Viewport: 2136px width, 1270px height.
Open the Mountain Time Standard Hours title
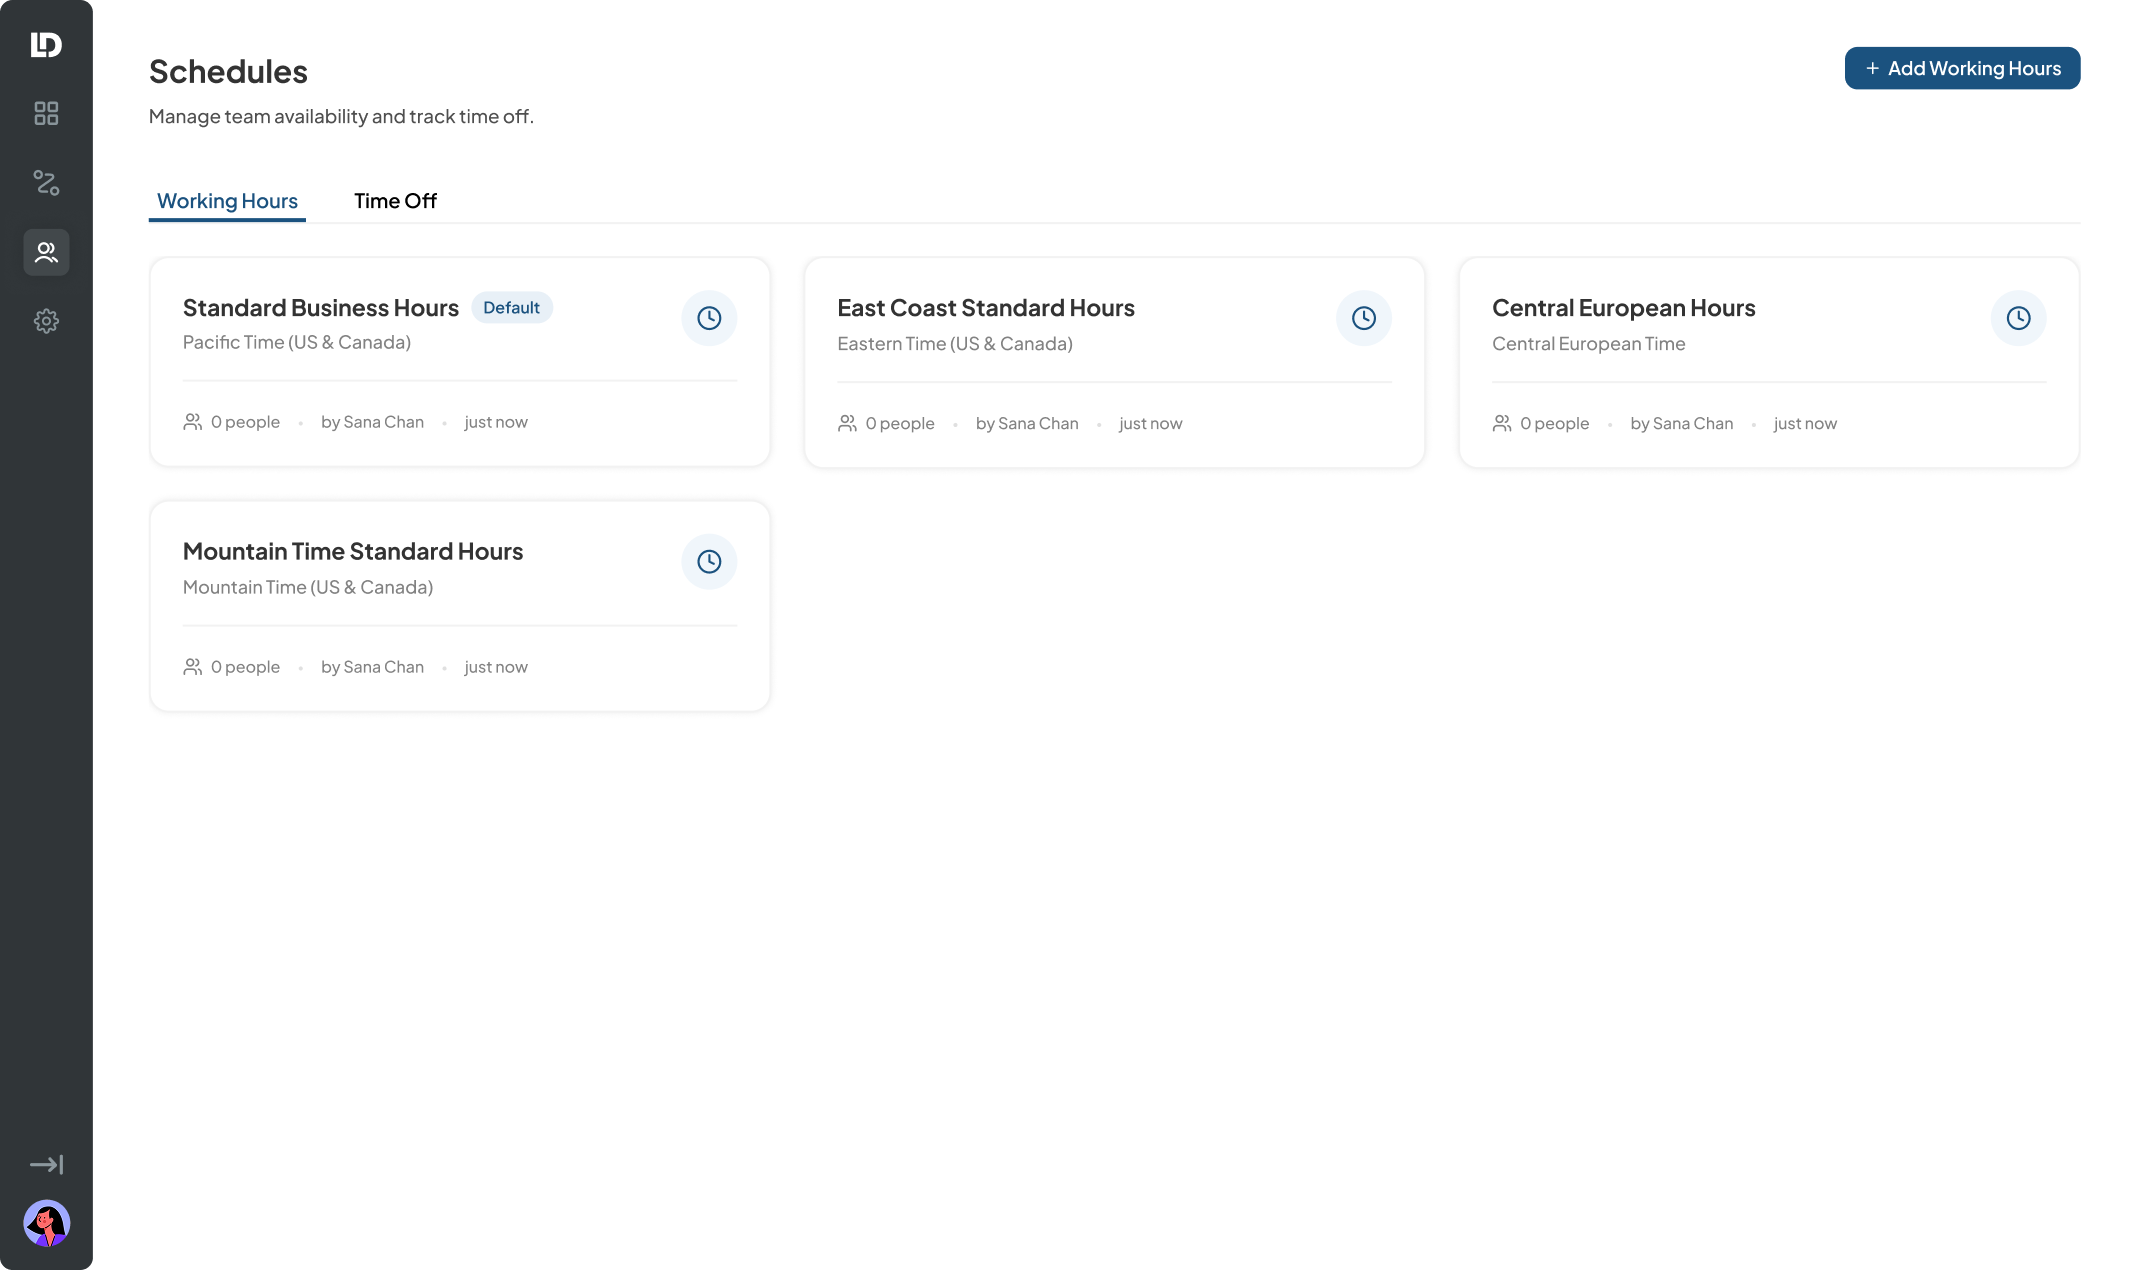coord(353,551)
